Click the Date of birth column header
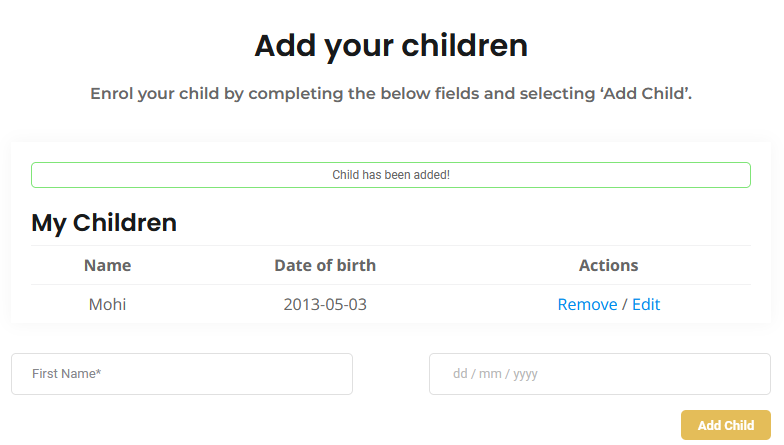 click(325, 265)
